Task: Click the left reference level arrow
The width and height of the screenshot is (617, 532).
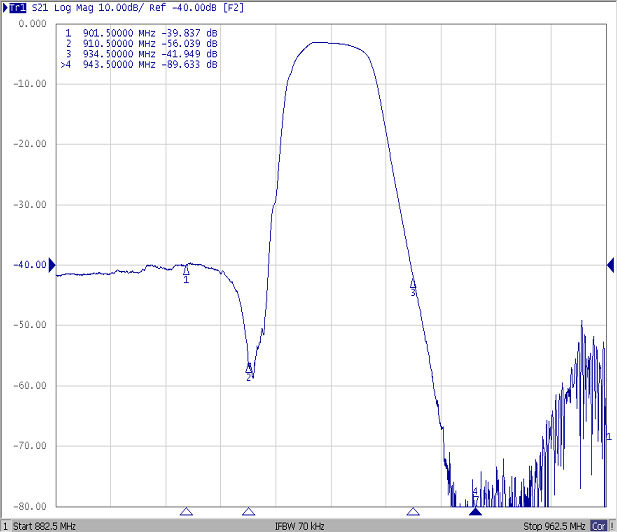Action: (x=53, y=264)
